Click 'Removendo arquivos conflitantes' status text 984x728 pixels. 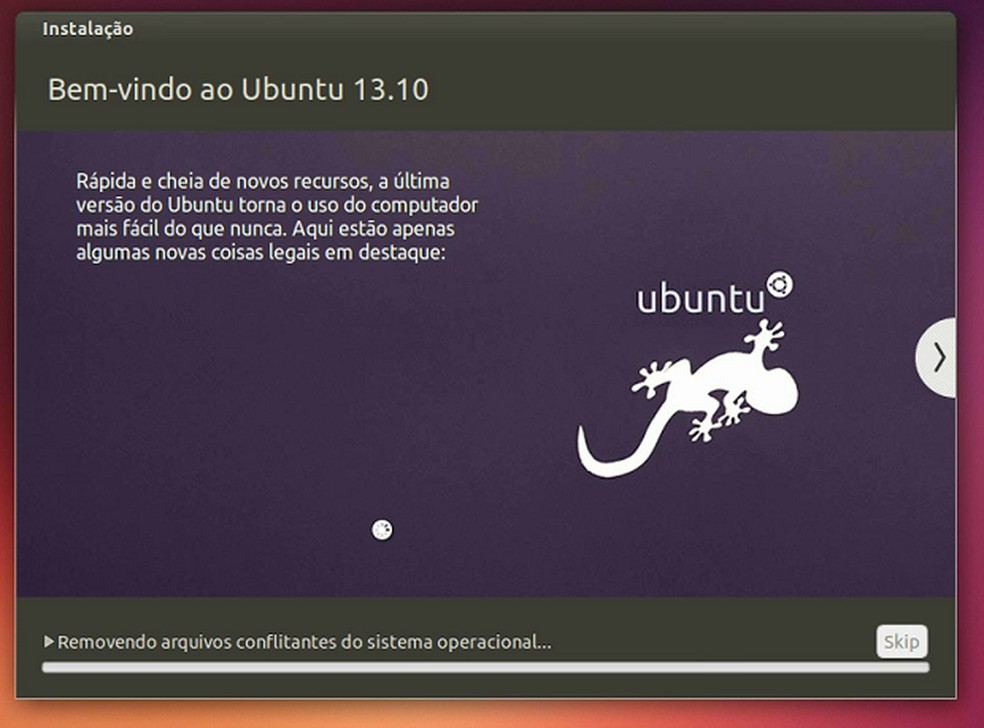pyautogui.click(x=304, y=642)
